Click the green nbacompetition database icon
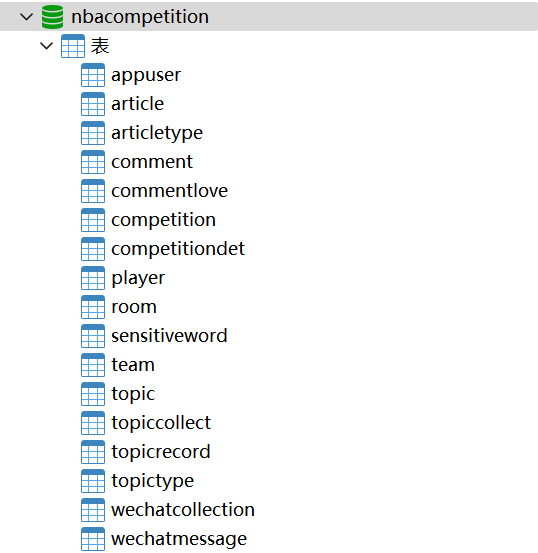 point(53,17)
